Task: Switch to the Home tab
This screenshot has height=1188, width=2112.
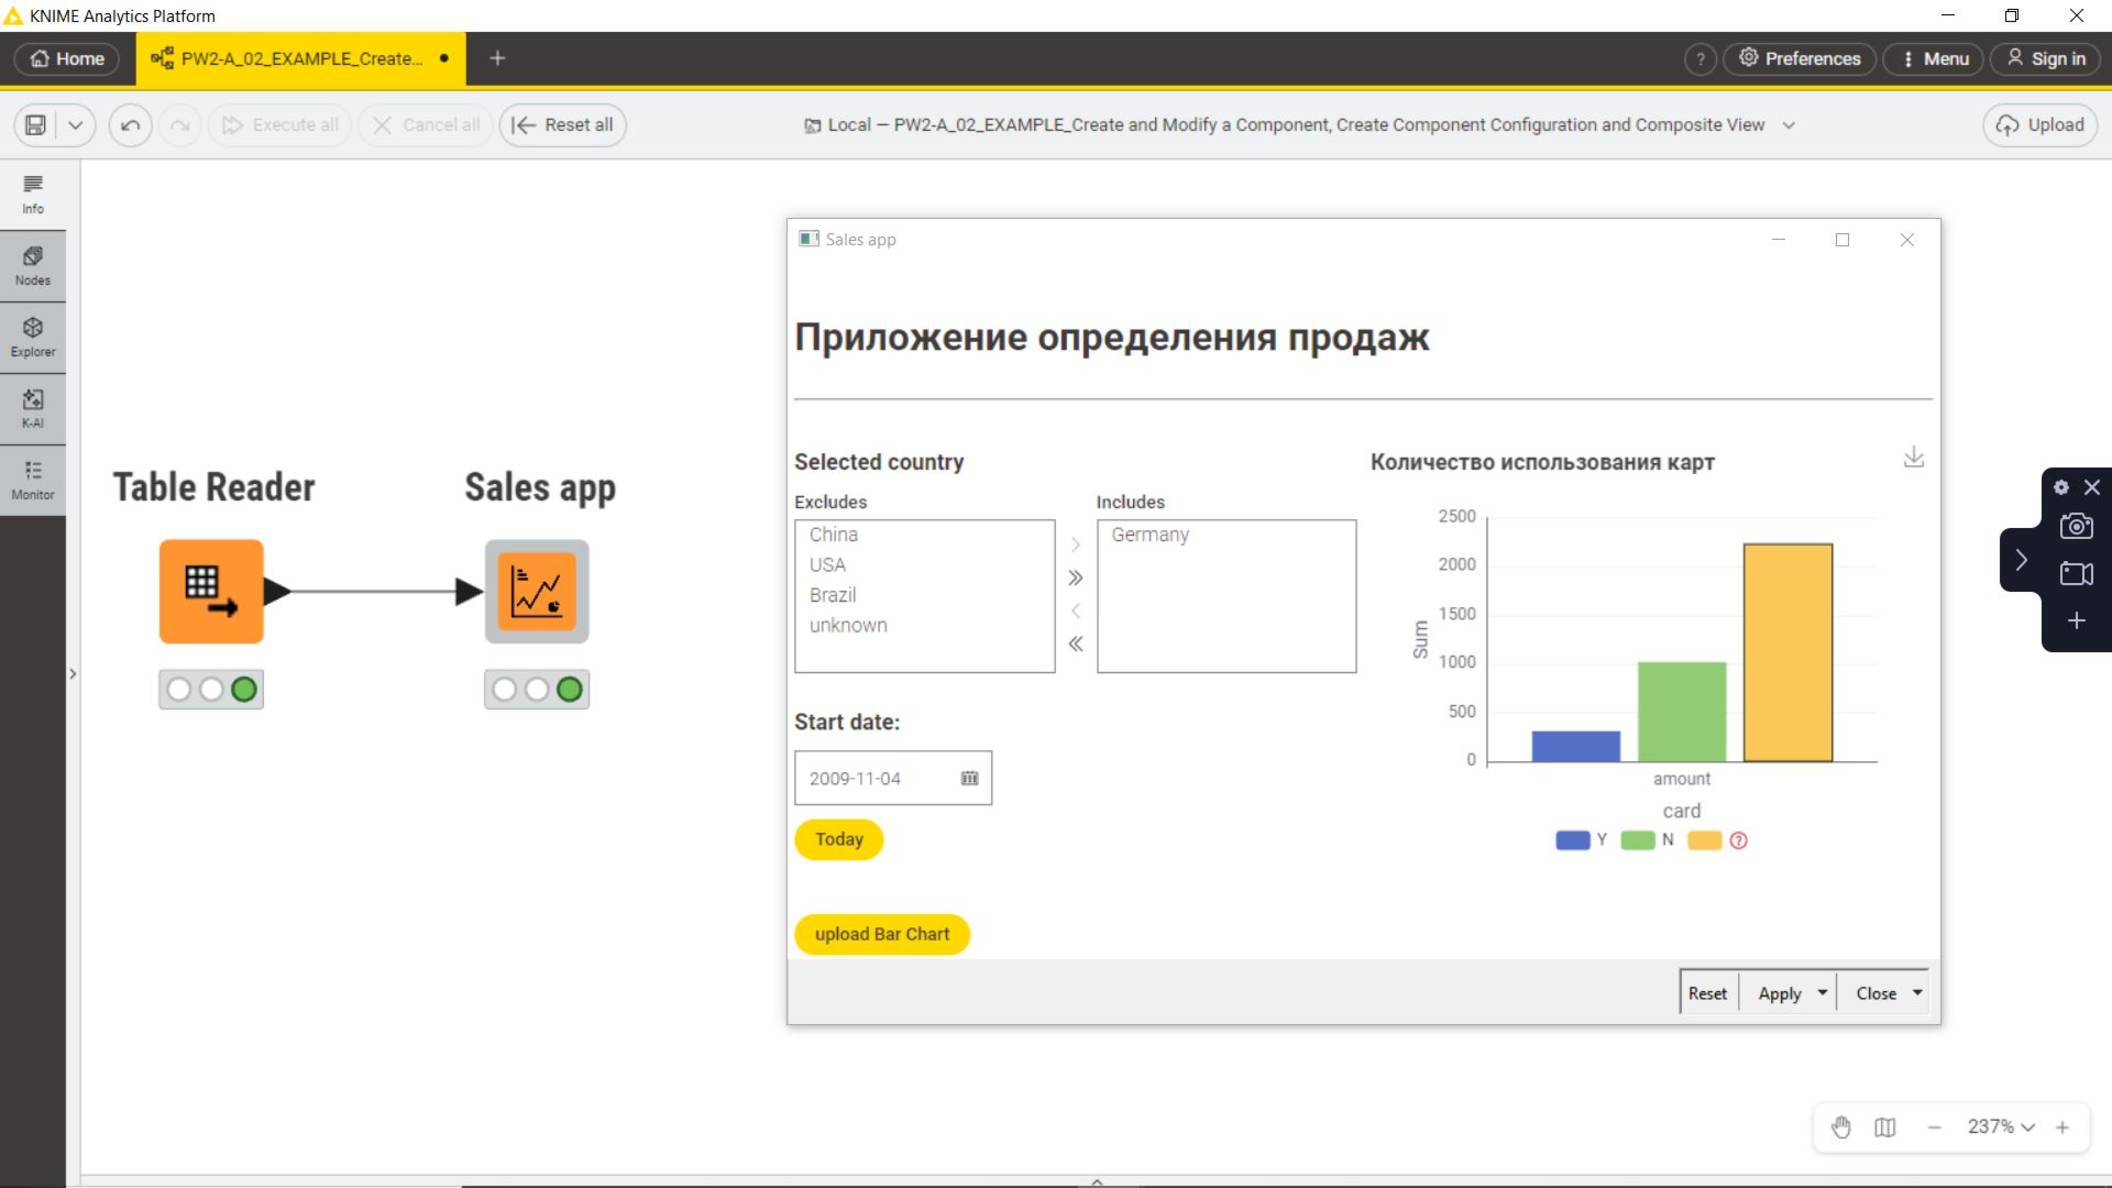Action: tap(68, 58)
